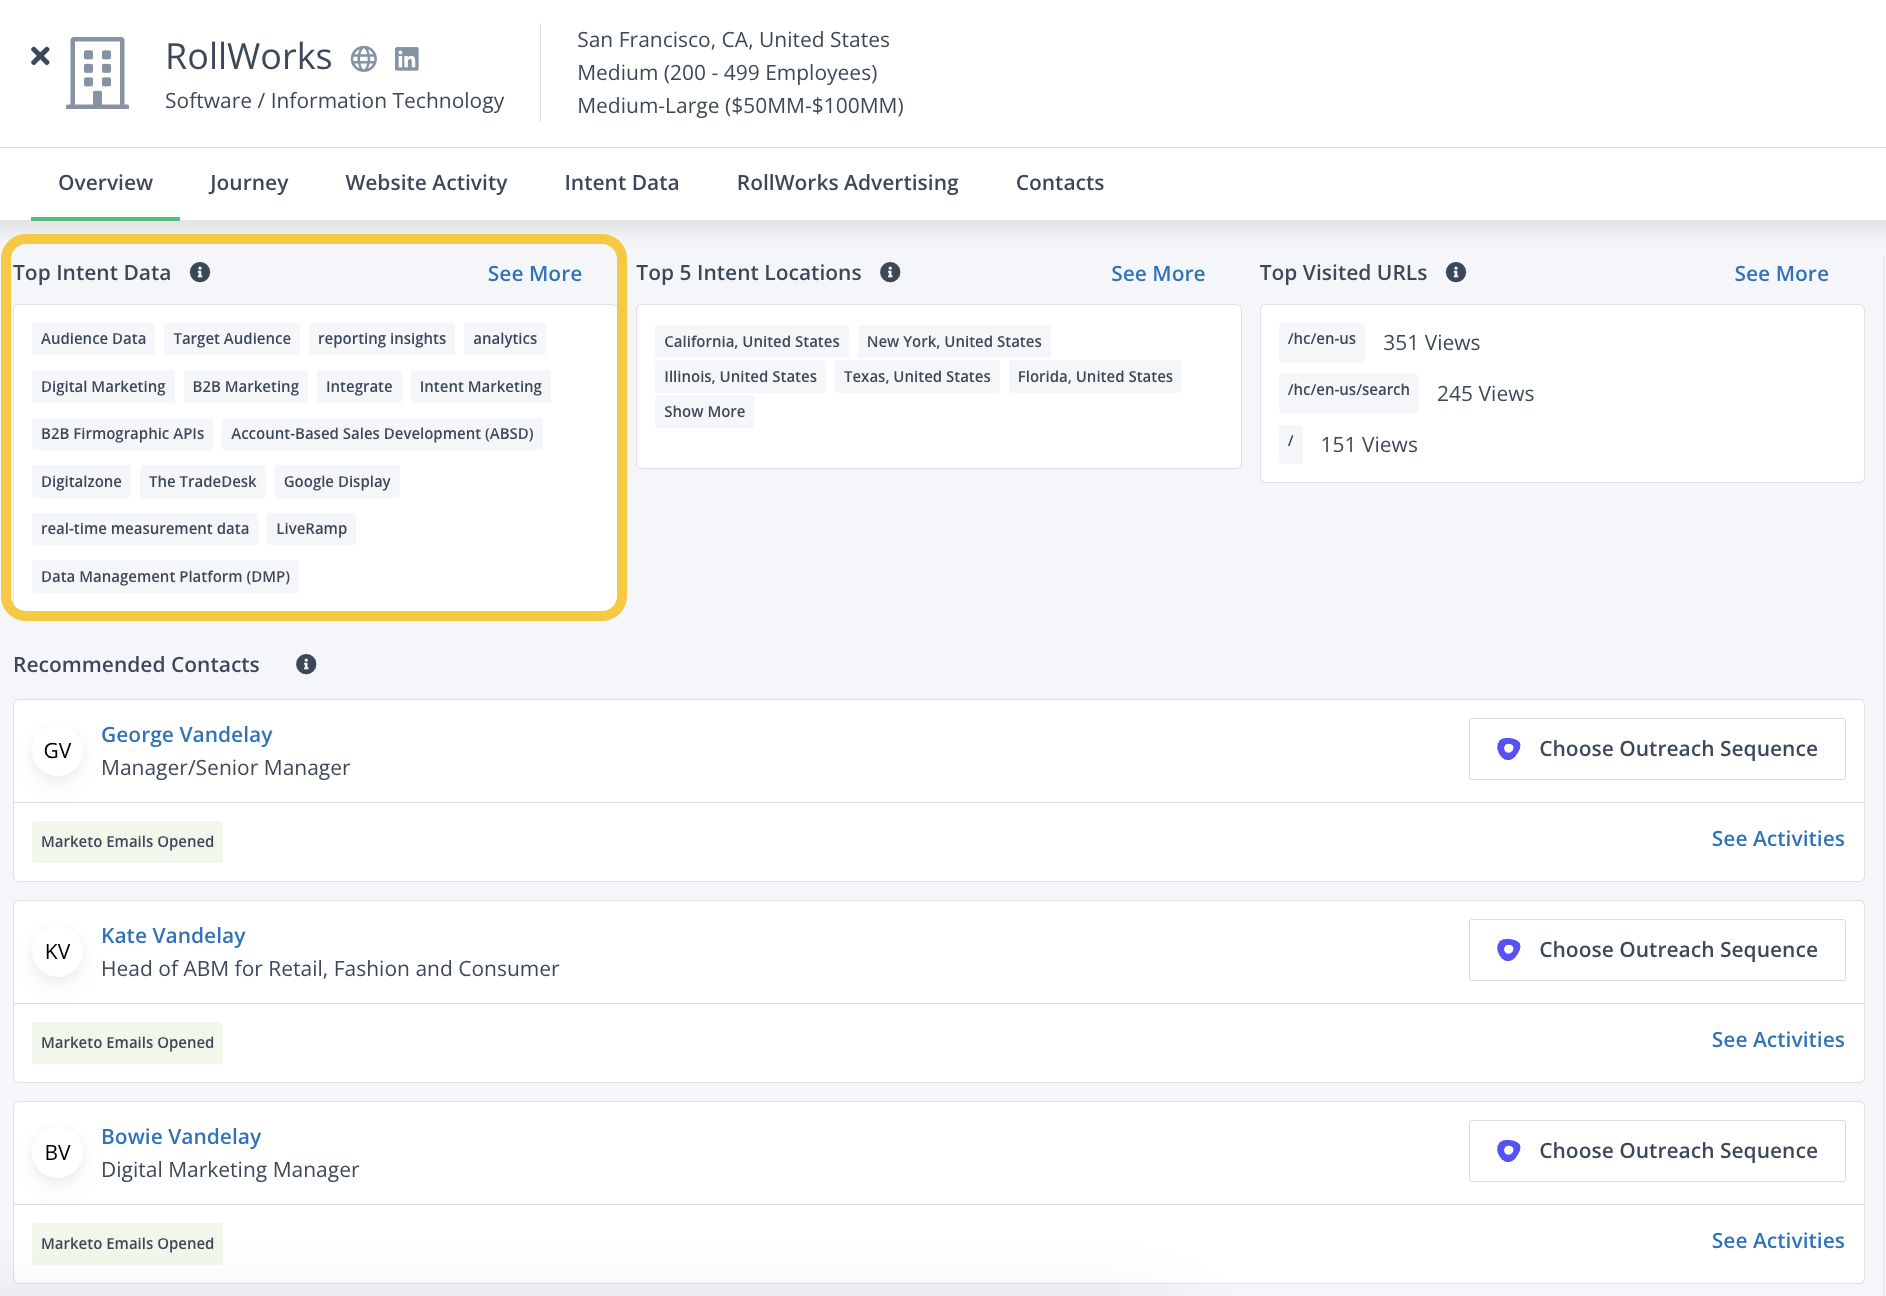Click the Florida, United States location tag

[x=1095, y=377]
